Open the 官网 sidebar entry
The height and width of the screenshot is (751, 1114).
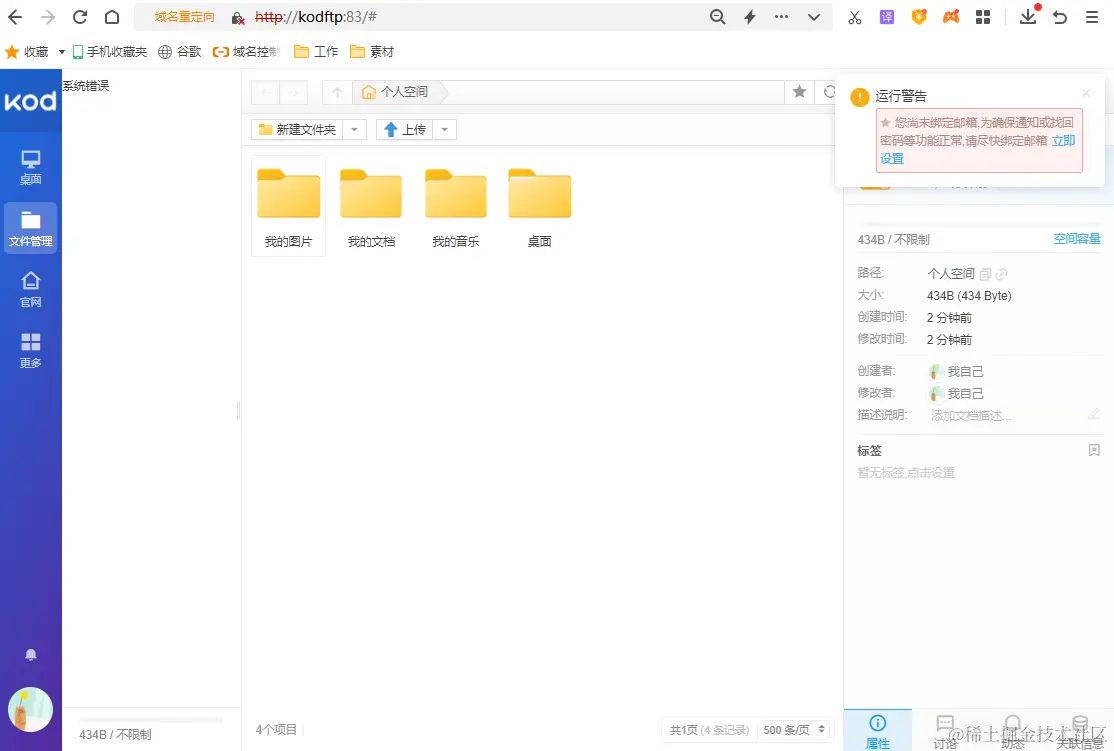click(31, 289)
